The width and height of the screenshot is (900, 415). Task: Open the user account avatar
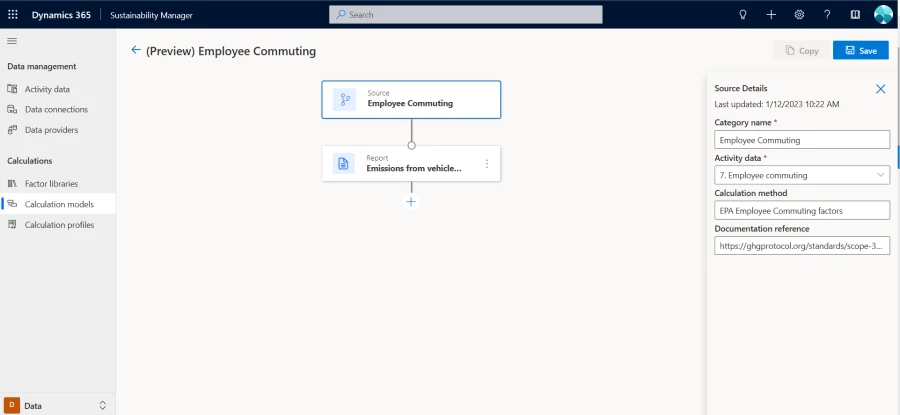[883, 15]
